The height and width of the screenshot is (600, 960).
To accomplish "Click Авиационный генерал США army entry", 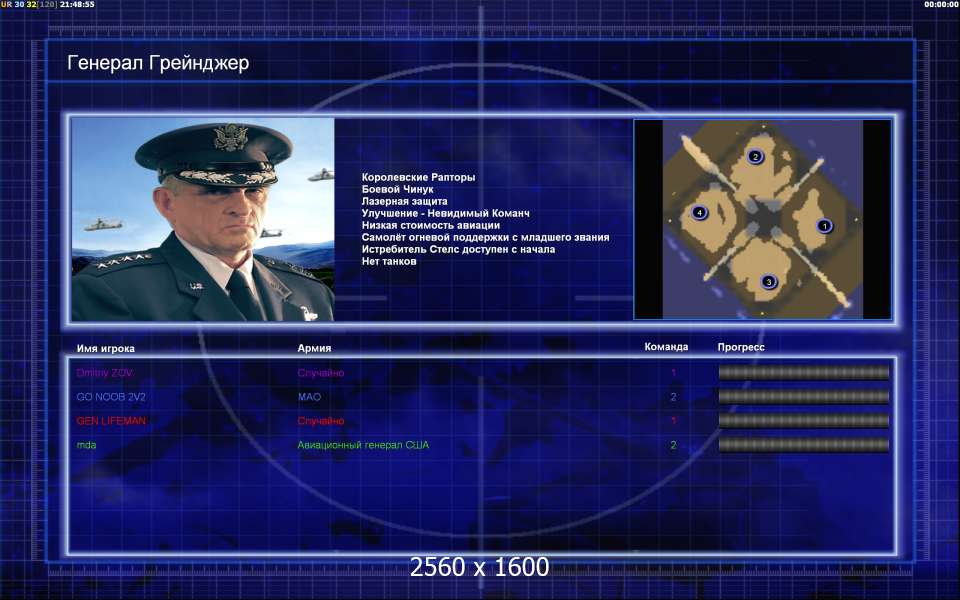I will (363, 445).
